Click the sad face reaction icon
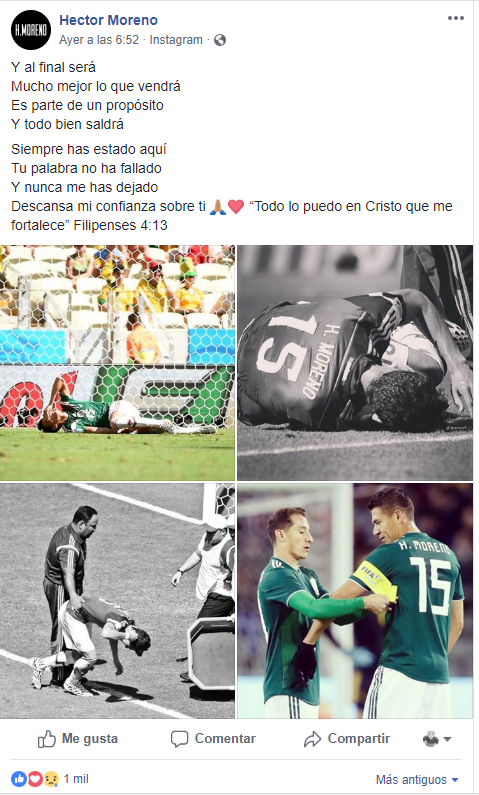The image size is (479, 795). (x=51, y=779)
